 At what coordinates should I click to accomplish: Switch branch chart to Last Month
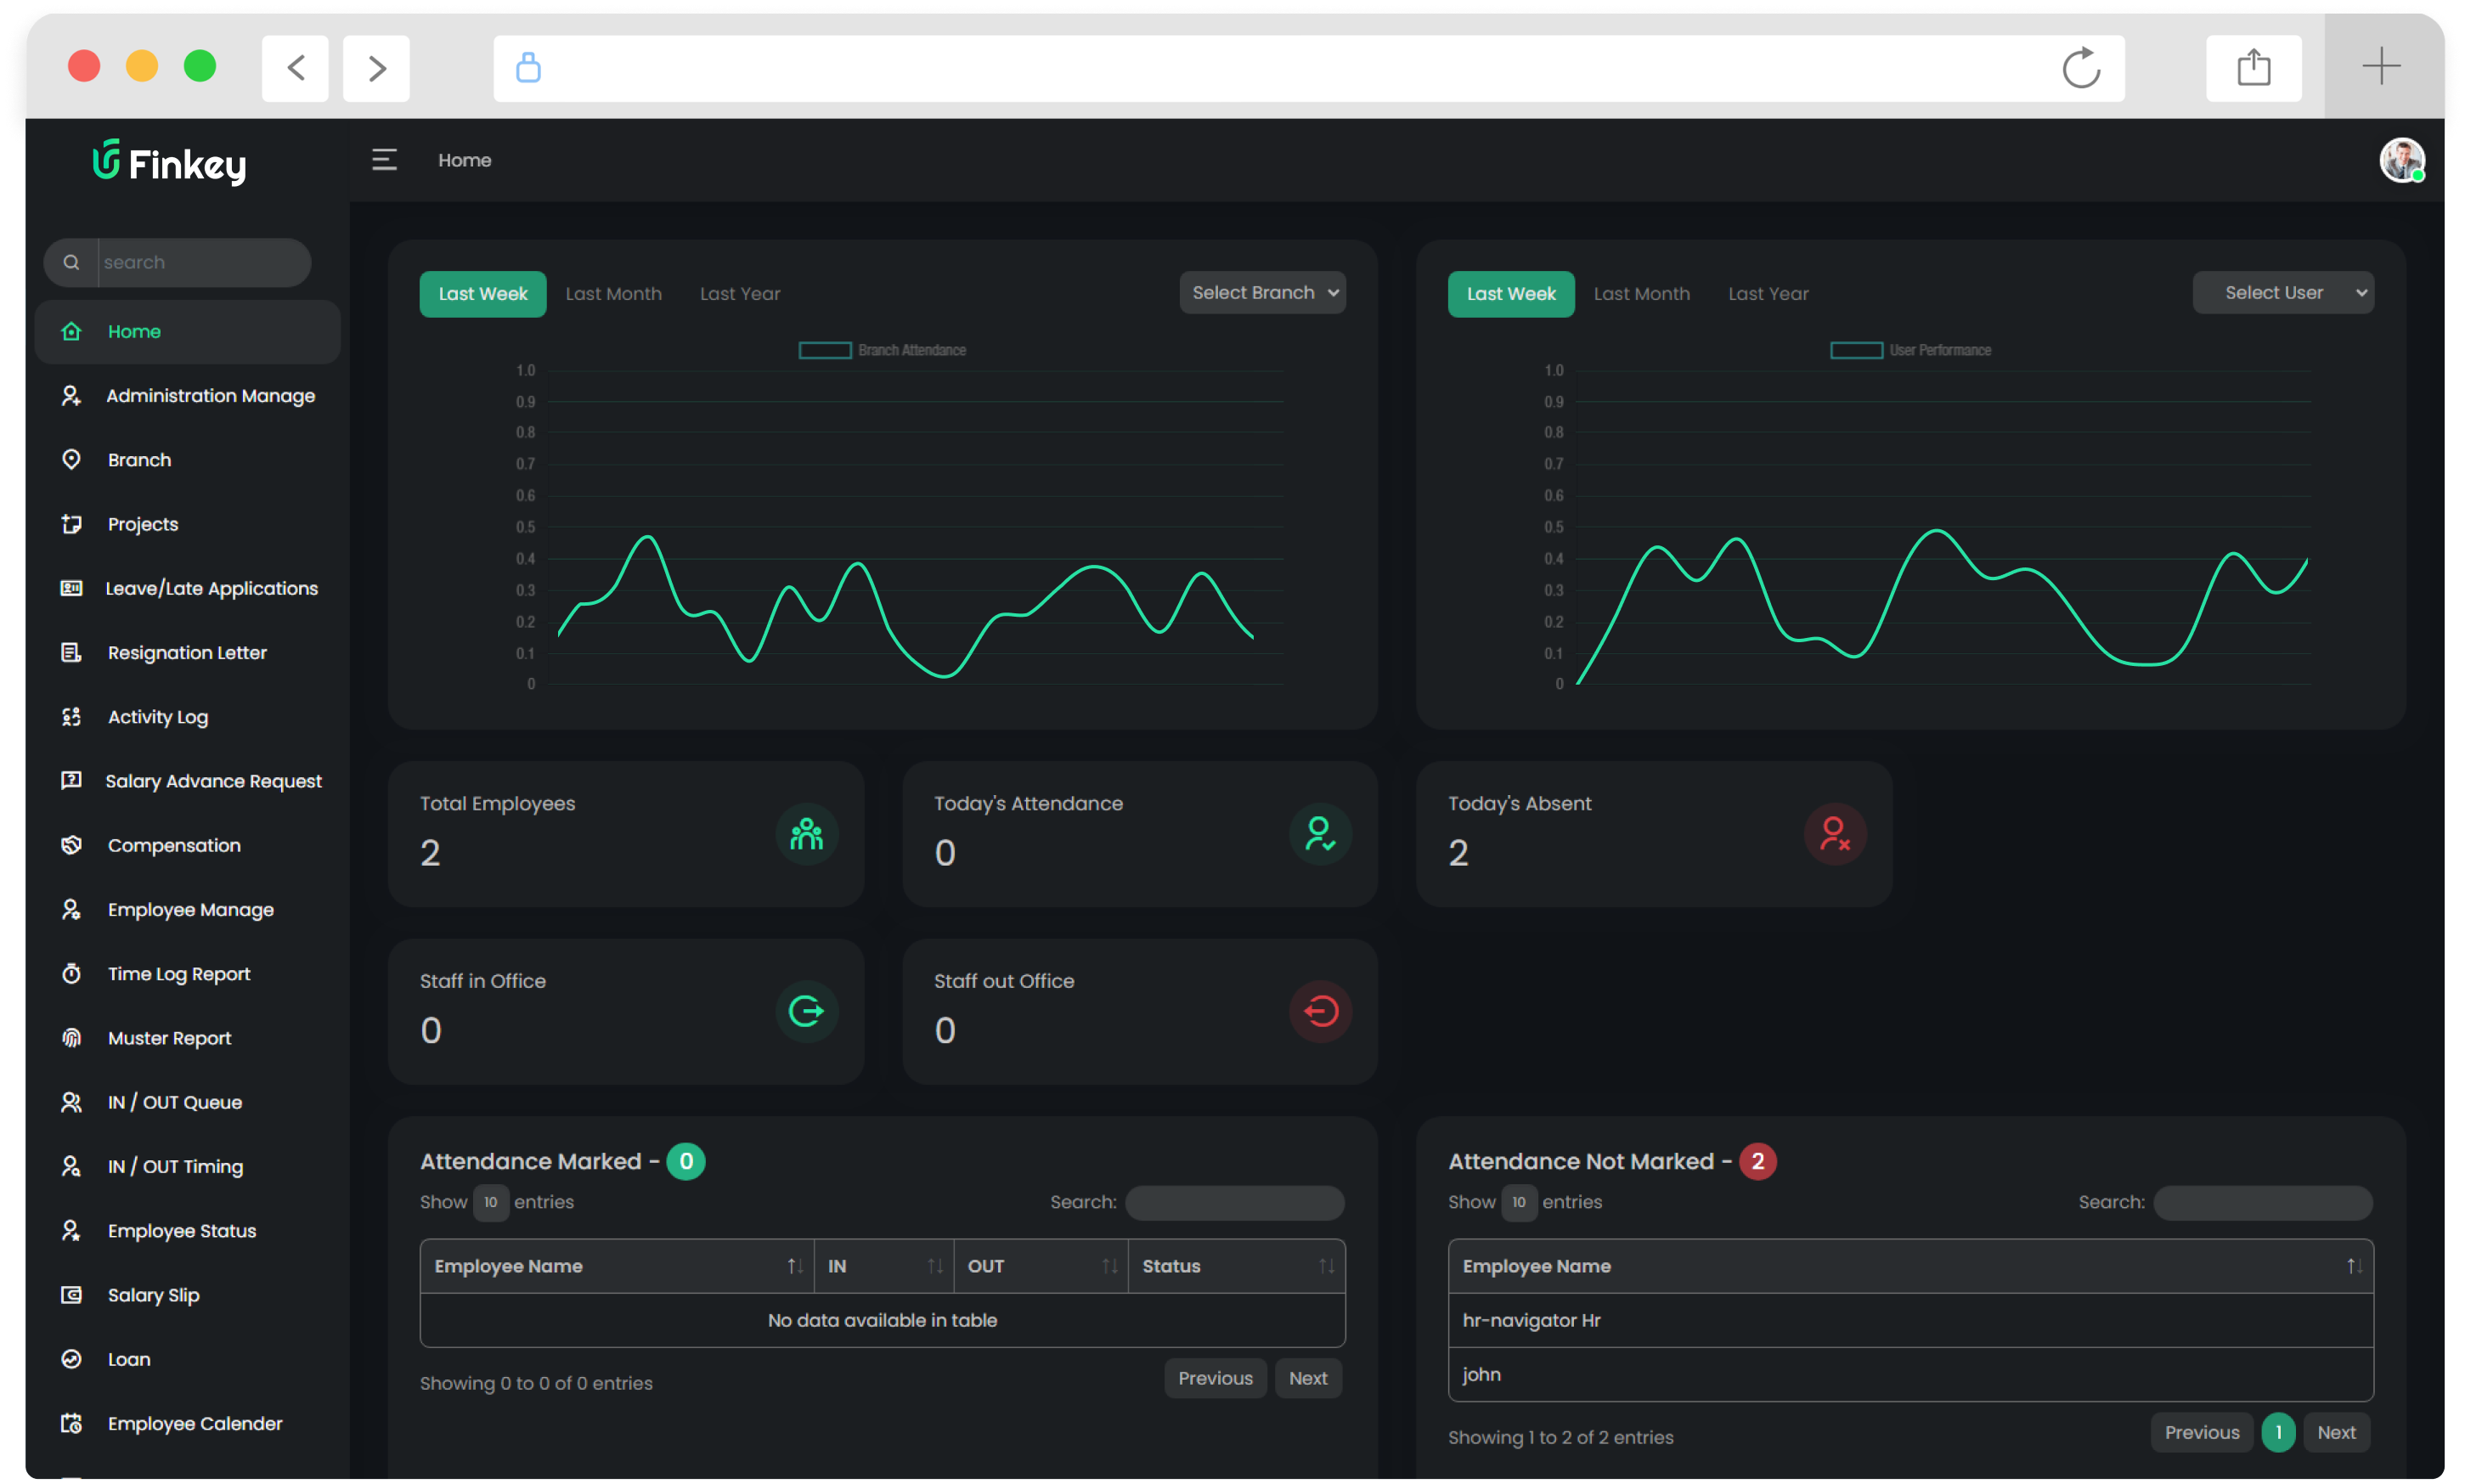(613, 294)
